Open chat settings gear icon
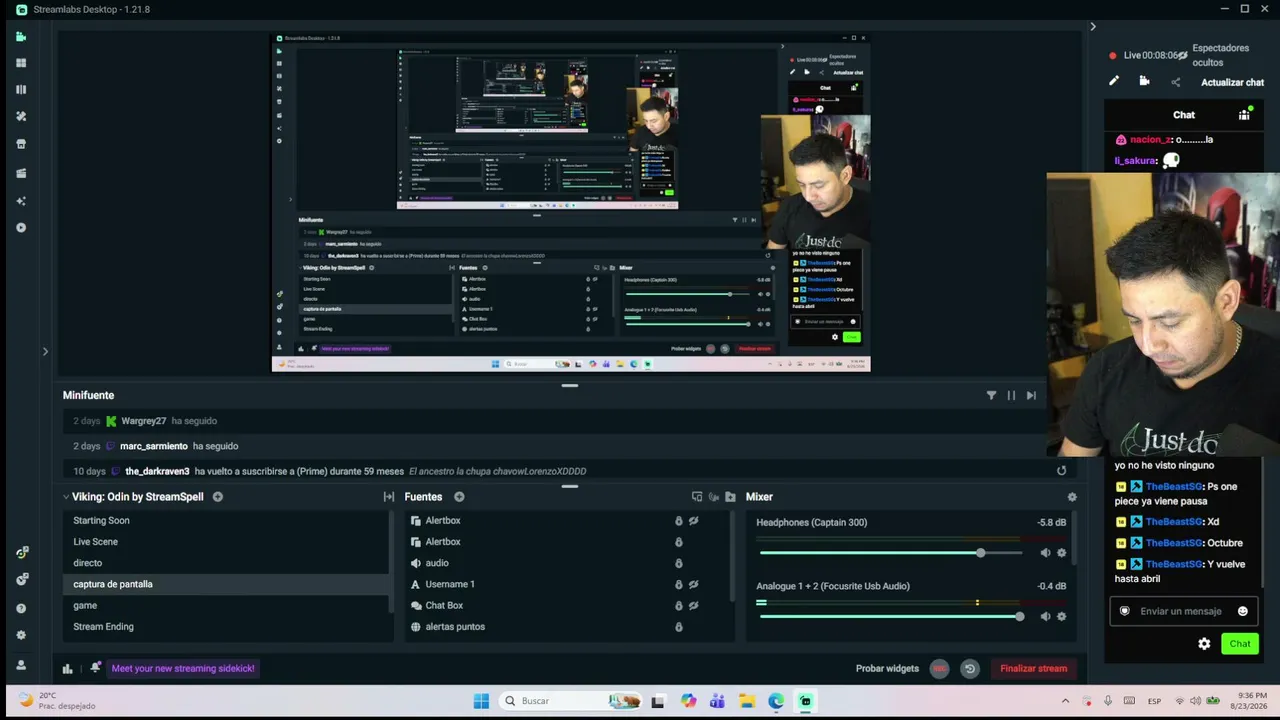 coord(1204,644)
